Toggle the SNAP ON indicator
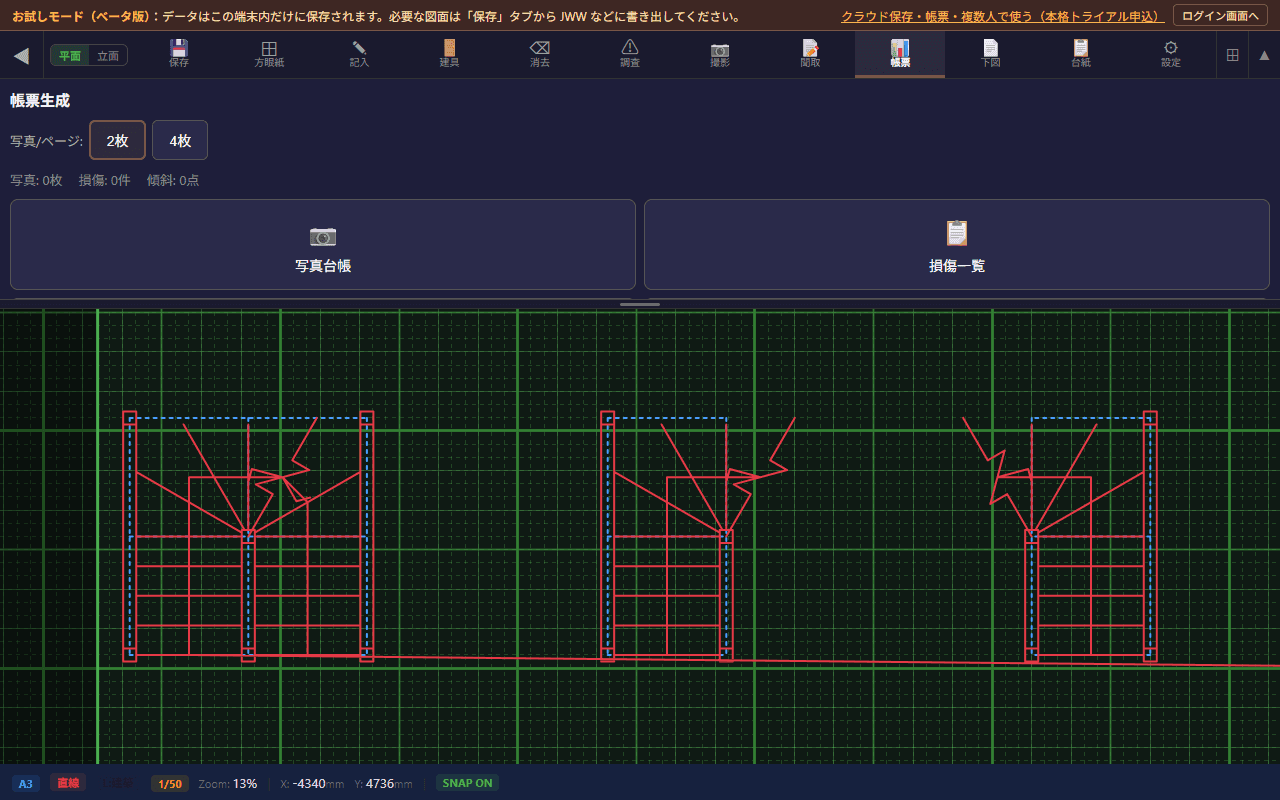 (467, 783)
